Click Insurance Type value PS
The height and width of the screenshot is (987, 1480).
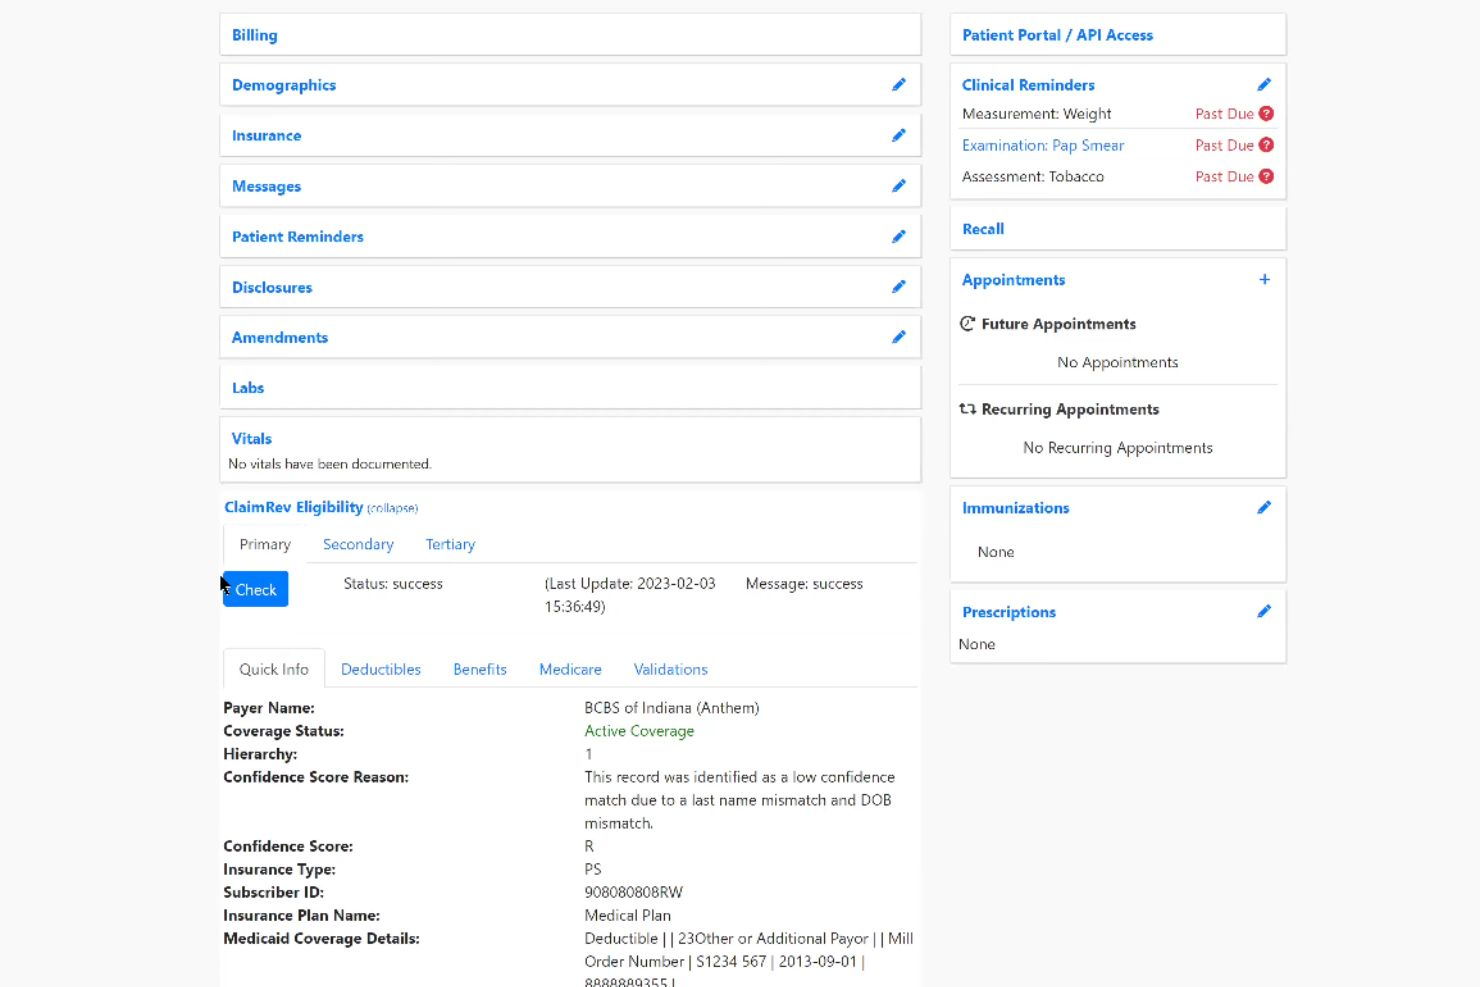coord(593,869)
